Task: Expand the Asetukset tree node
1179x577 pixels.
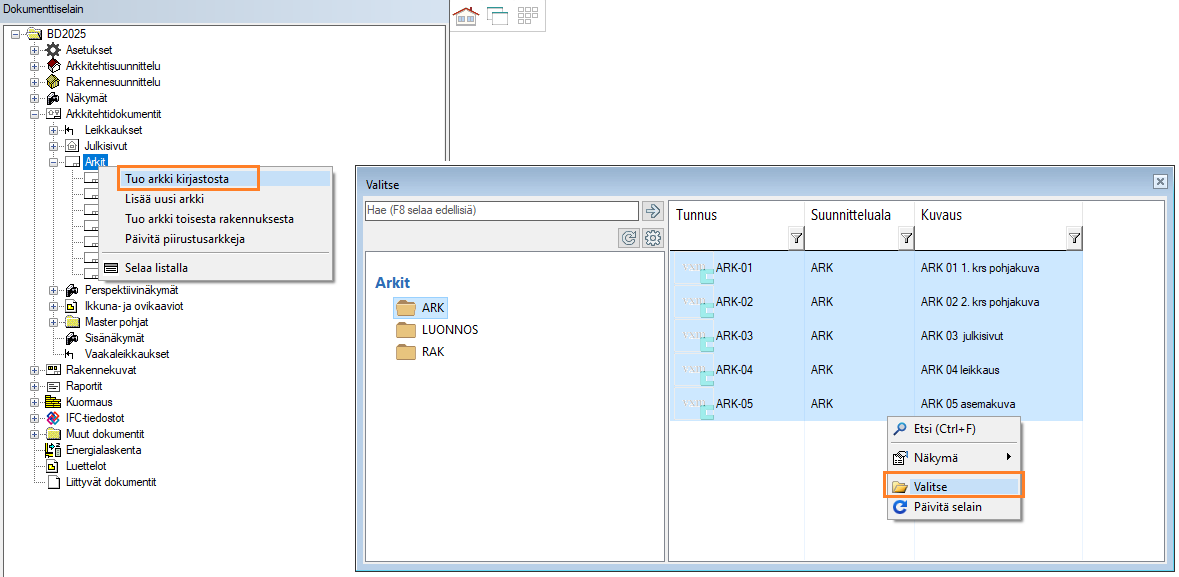Action: [x=35, y=50]
